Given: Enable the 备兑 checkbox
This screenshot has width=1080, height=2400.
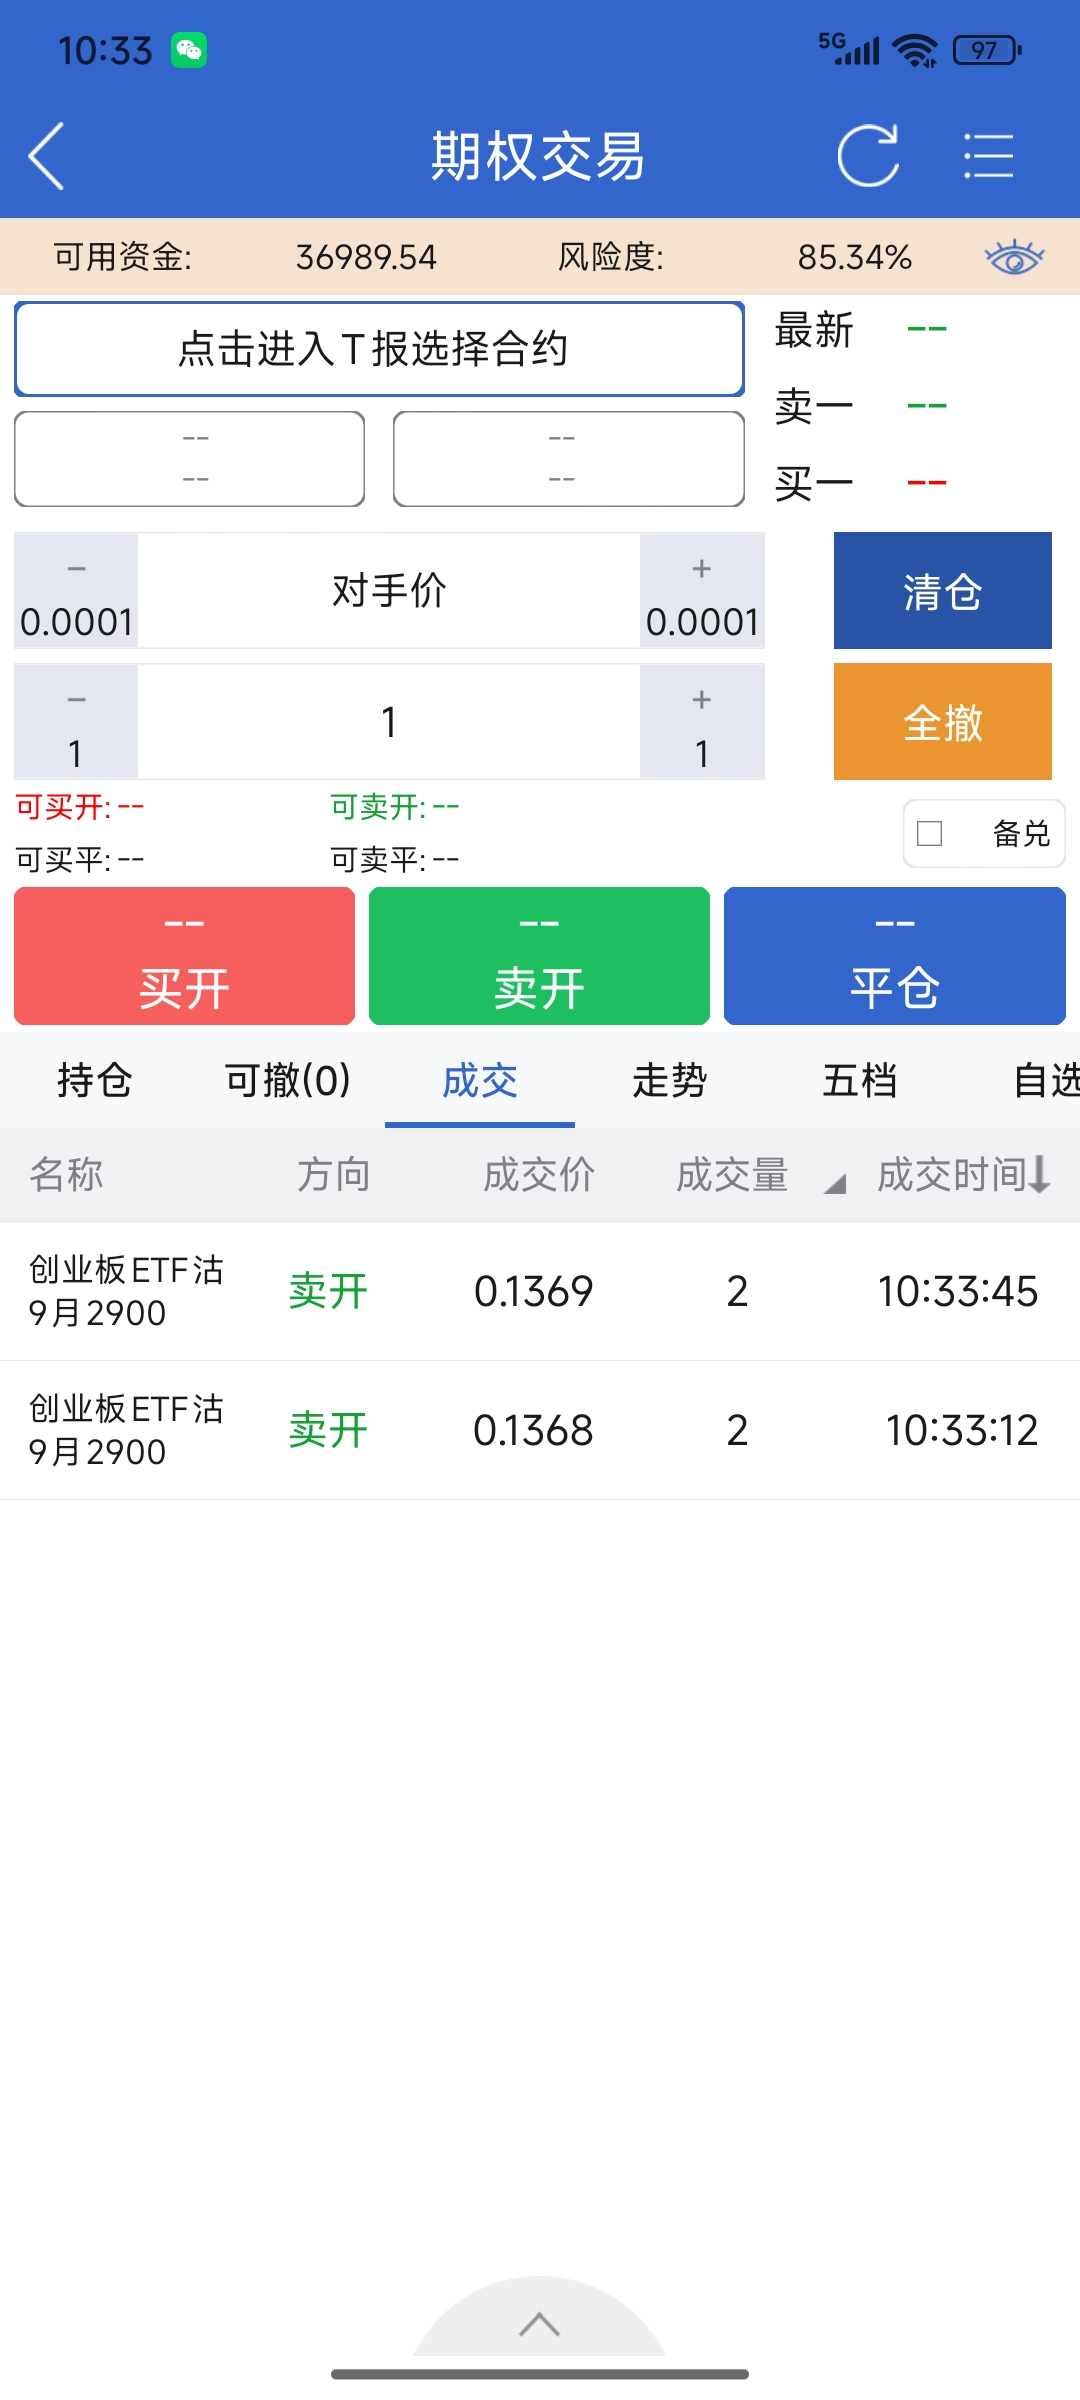Looking at the screenshot, I should pos(930,833).
